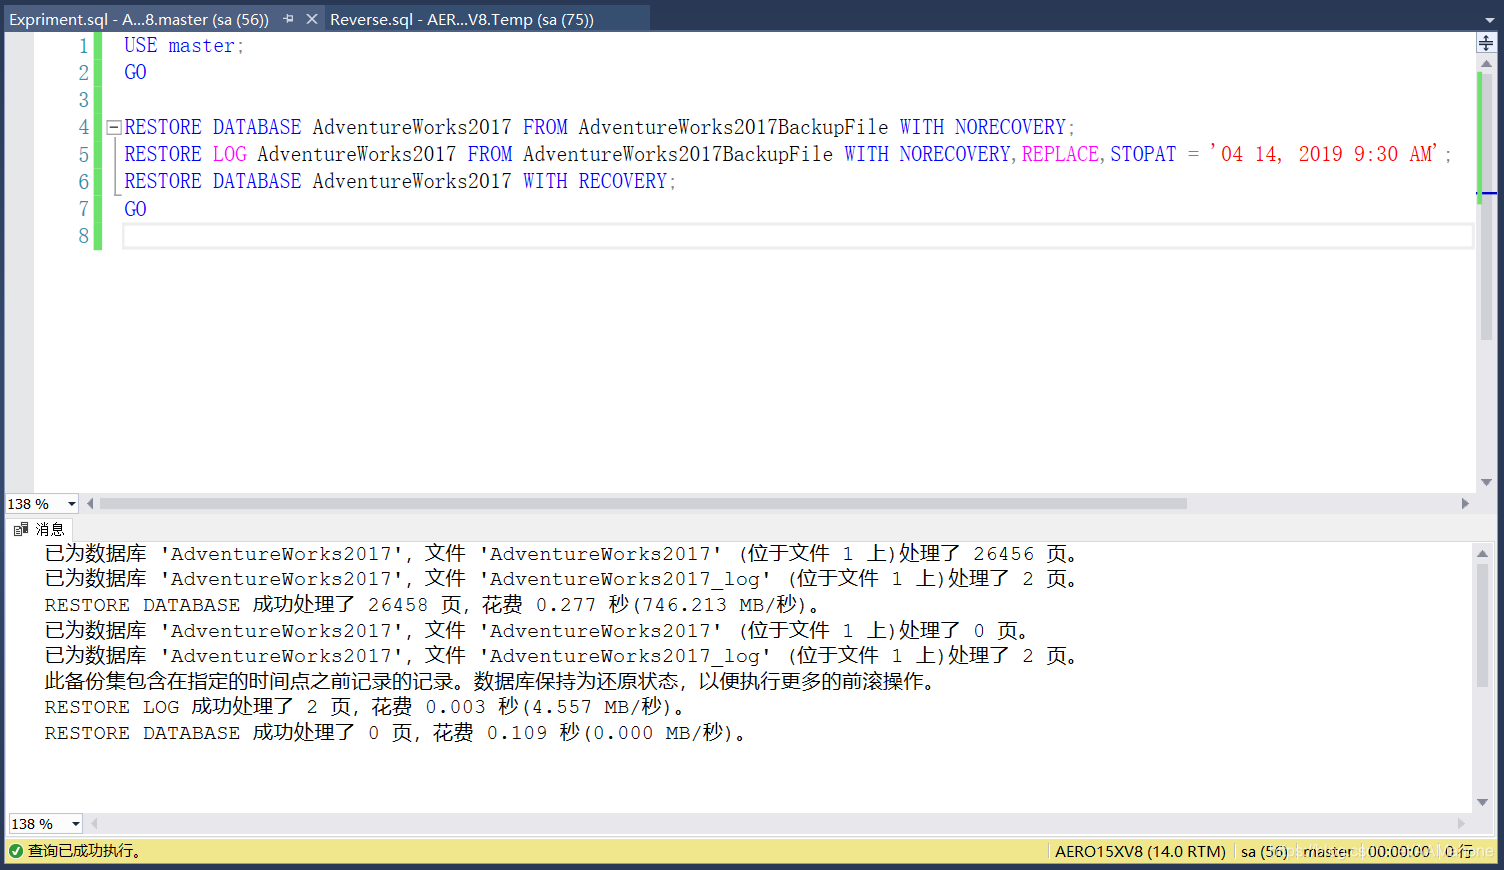The width and height of the screenshot is (1504, 870).
Task: Click the message mentioning 26456 页
Action: point(561,554)
